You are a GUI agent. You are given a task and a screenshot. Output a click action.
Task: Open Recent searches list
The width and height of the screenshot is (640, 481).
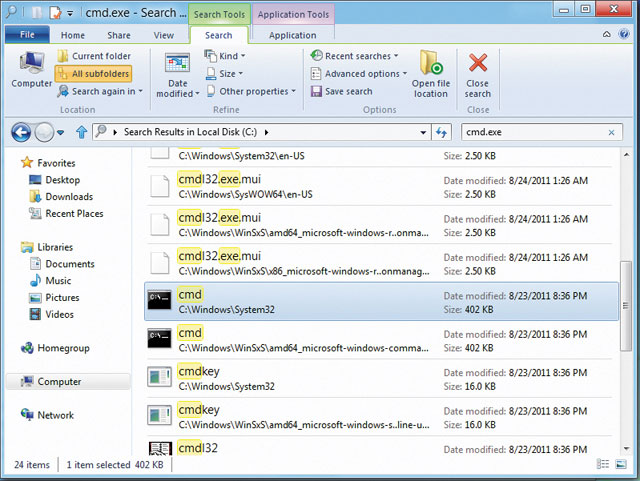pyautogui.click(x=354, y=56)
